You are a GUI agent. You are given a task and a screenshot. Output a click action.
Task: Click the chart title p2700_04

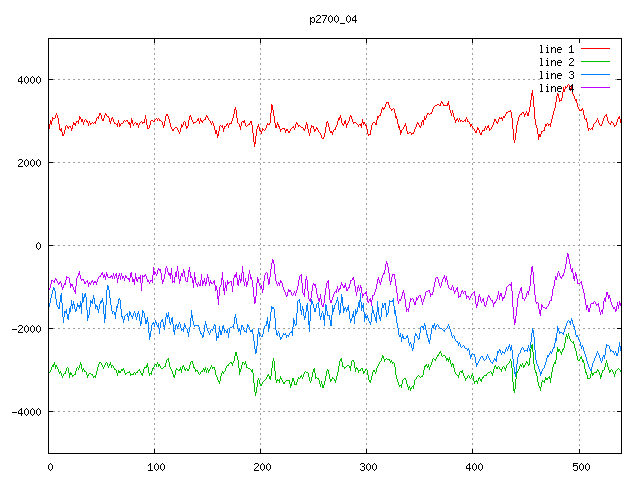click(333, 19)
